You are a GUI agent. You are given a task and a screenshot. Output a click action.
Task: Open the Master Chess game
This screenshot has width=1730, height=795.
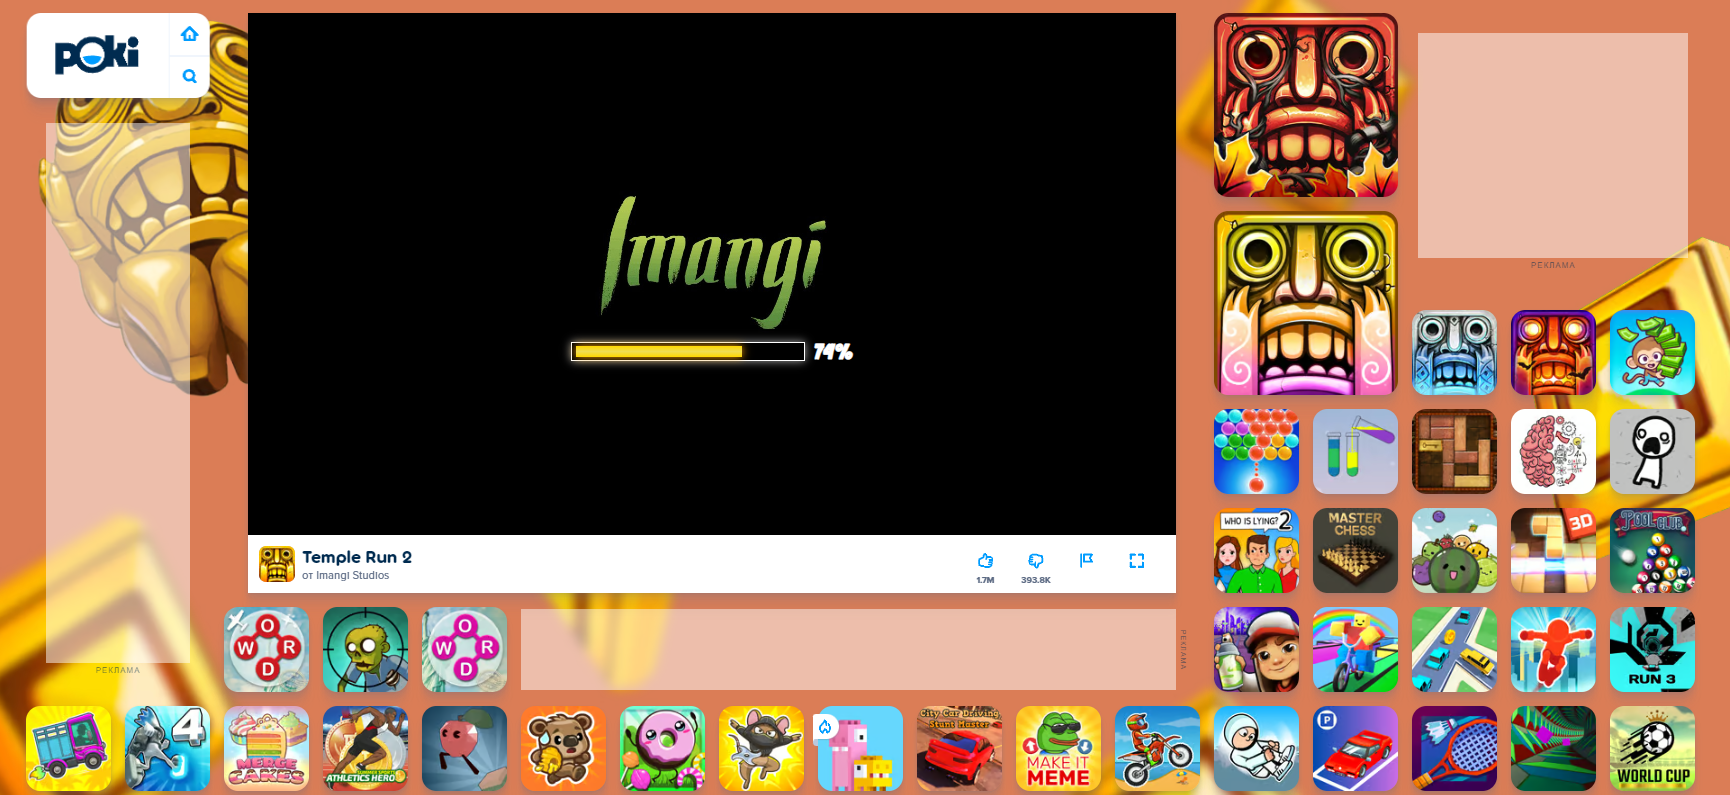[x=1355, y=551]
